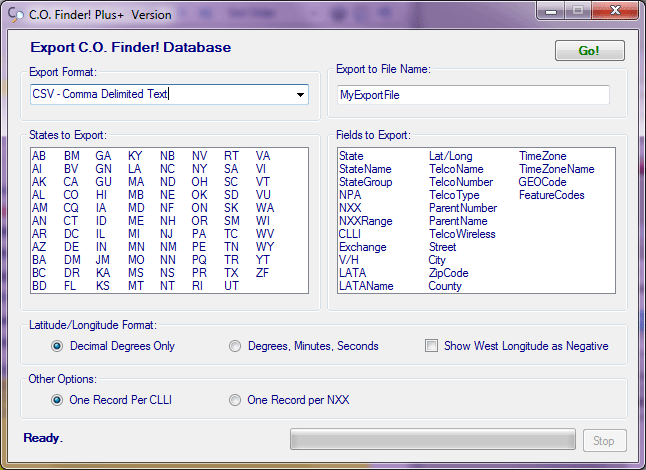Select the CLLI field
Screen dimensions: 646x470
[x=349, y=234]
